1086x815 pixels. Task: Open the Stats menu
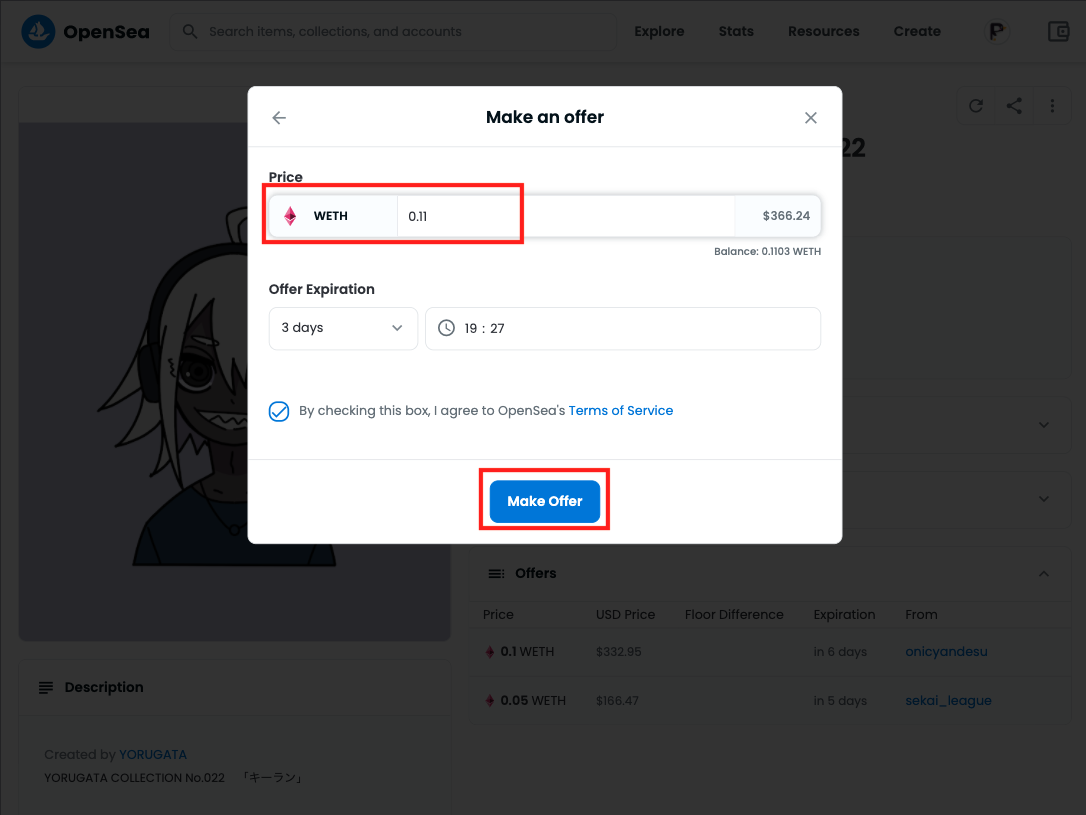736,32
